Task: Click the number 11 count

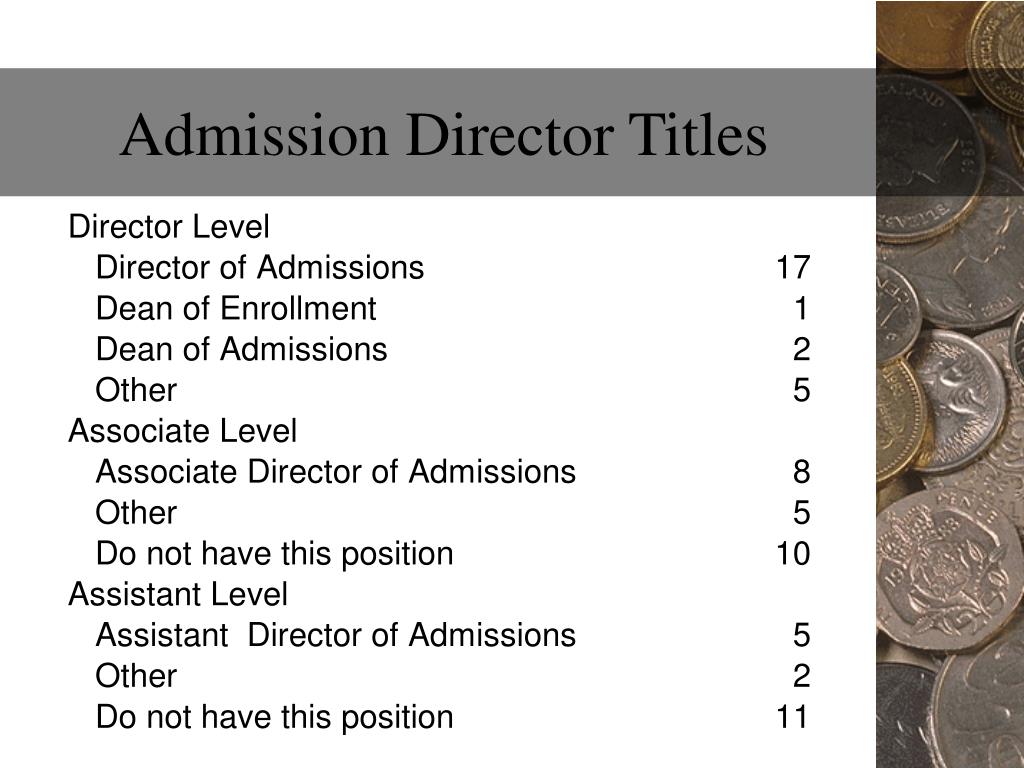Action: 793,717
